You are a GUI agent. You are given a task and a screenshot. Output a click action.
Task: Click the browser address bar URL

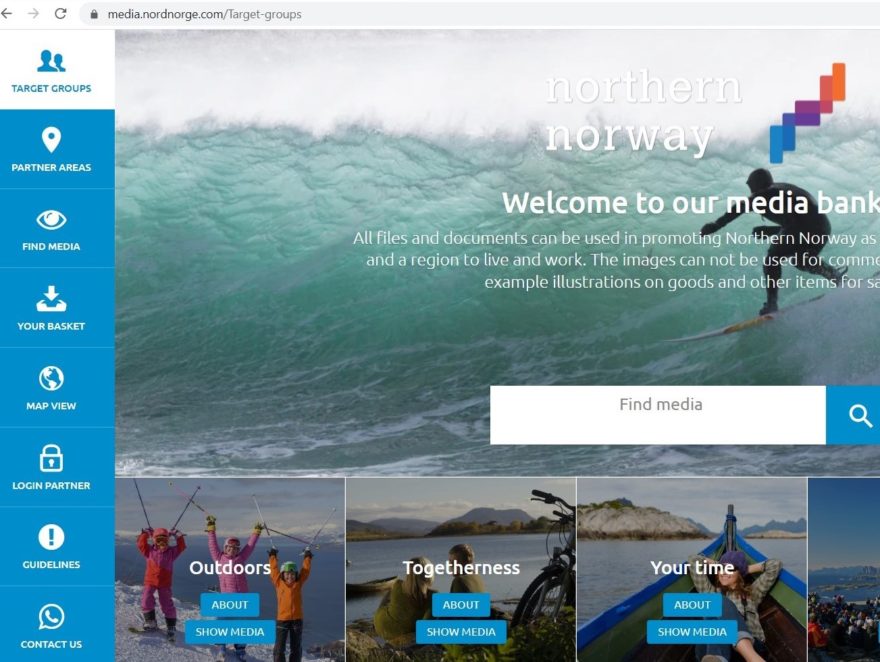tap(204, 14)
